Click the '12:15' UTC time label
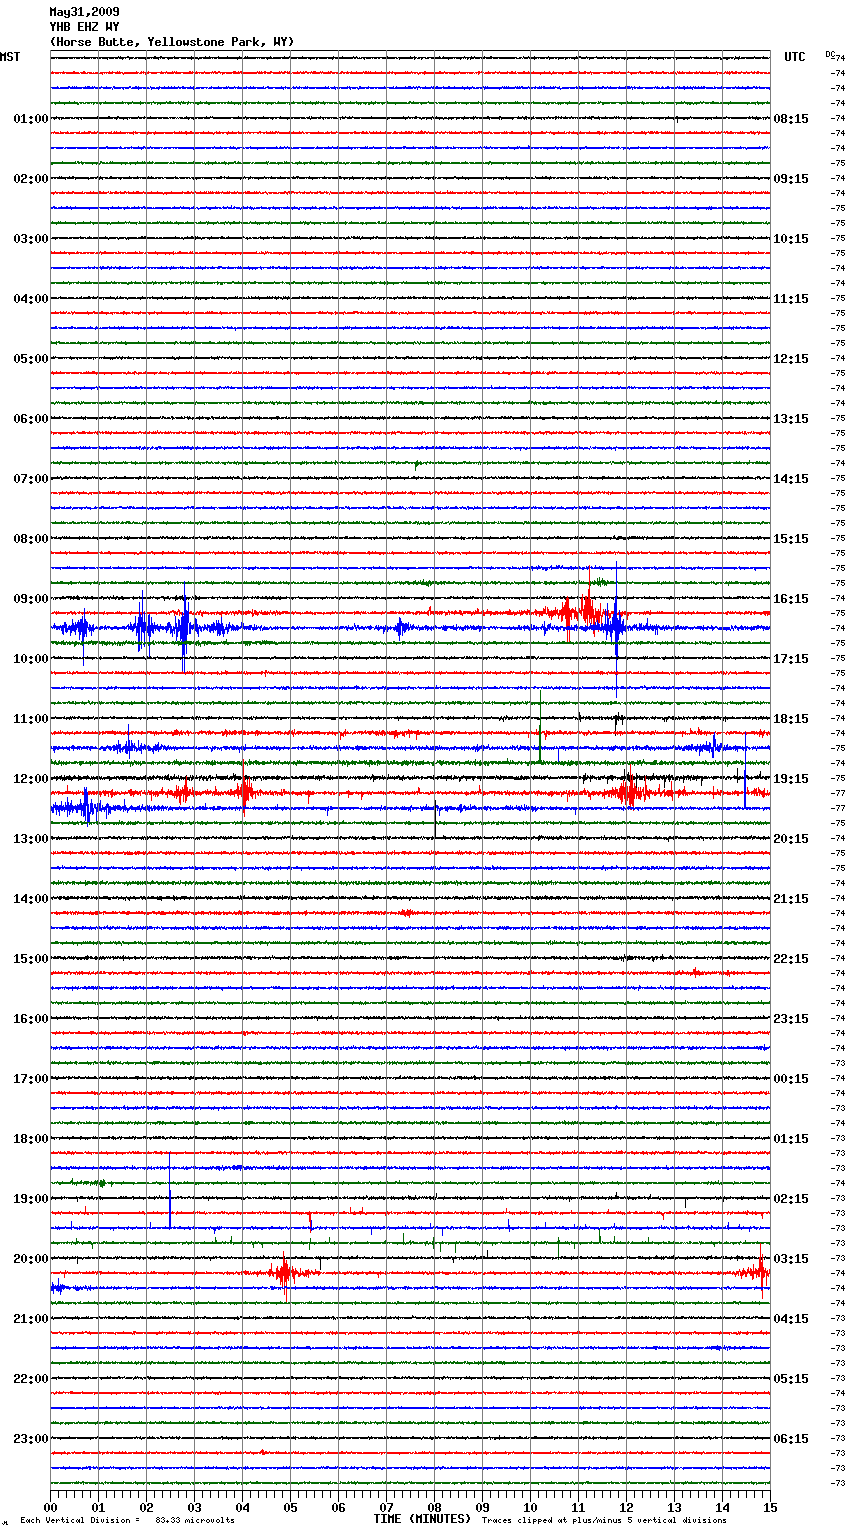850x1534 pixels. pyautogui.click(x=791, y=359)
